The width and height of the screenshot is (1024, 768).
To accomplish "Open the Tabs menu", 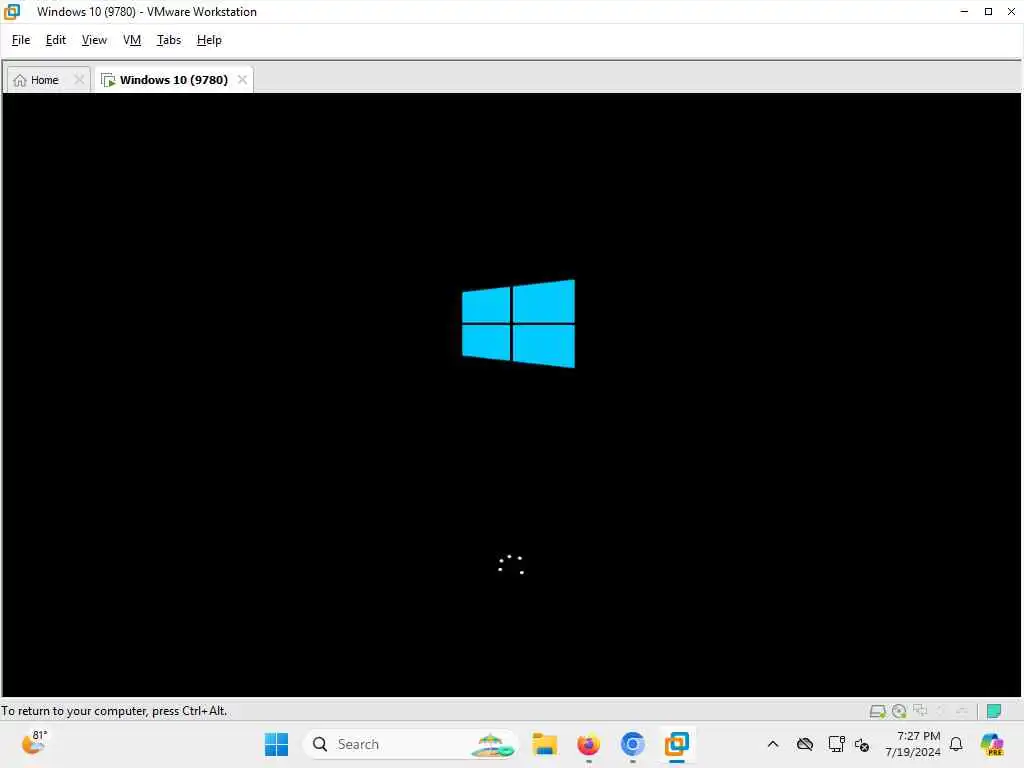I will [x=168, y=40].
